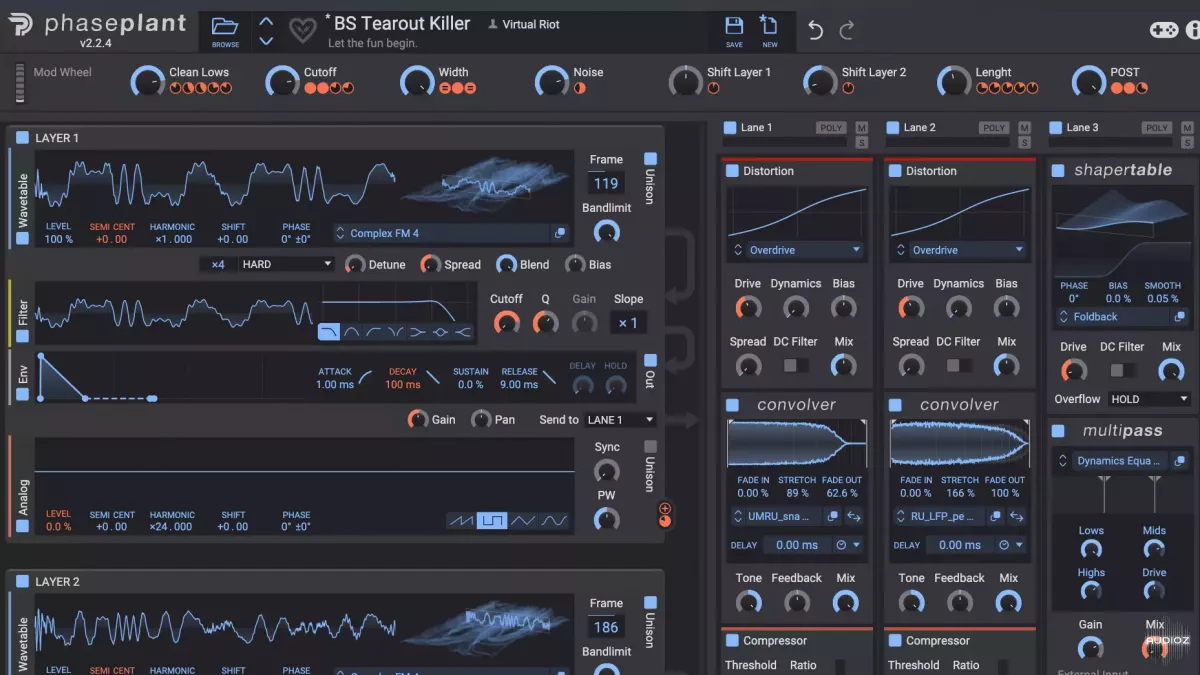Open Send to LANE 1 dropdown
Screen dimensions: 1200x675
[621, 420]
